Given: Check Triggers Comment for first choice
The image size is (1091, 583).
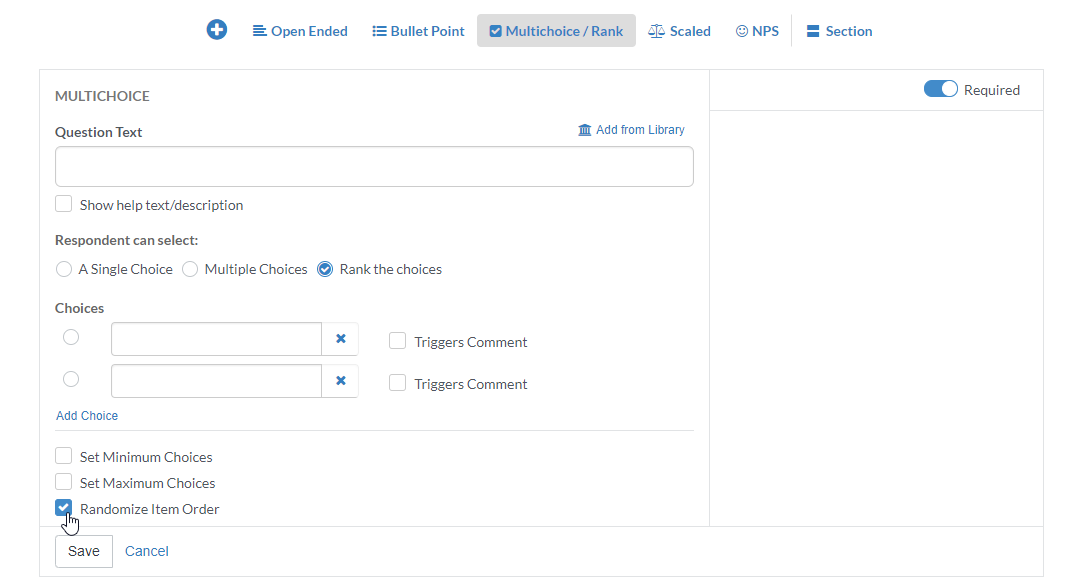Looking at the screenshot, I should [x=397, y=341].
